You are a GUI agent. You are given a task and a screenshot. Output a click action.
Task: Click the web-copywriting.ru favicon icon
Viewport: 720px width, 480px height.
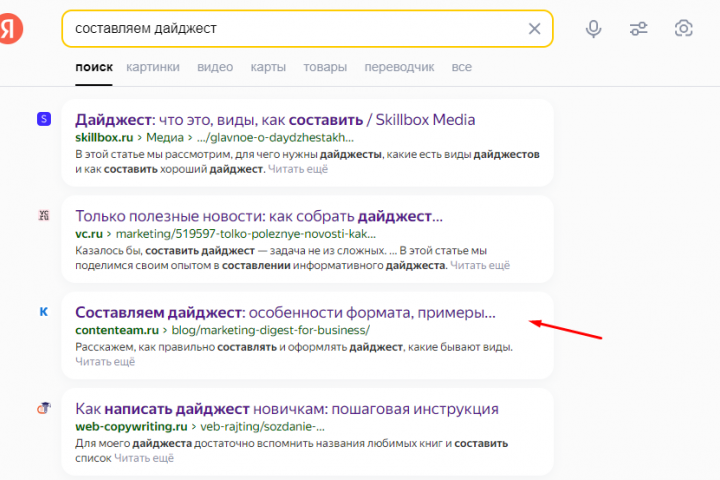(44, 408)
